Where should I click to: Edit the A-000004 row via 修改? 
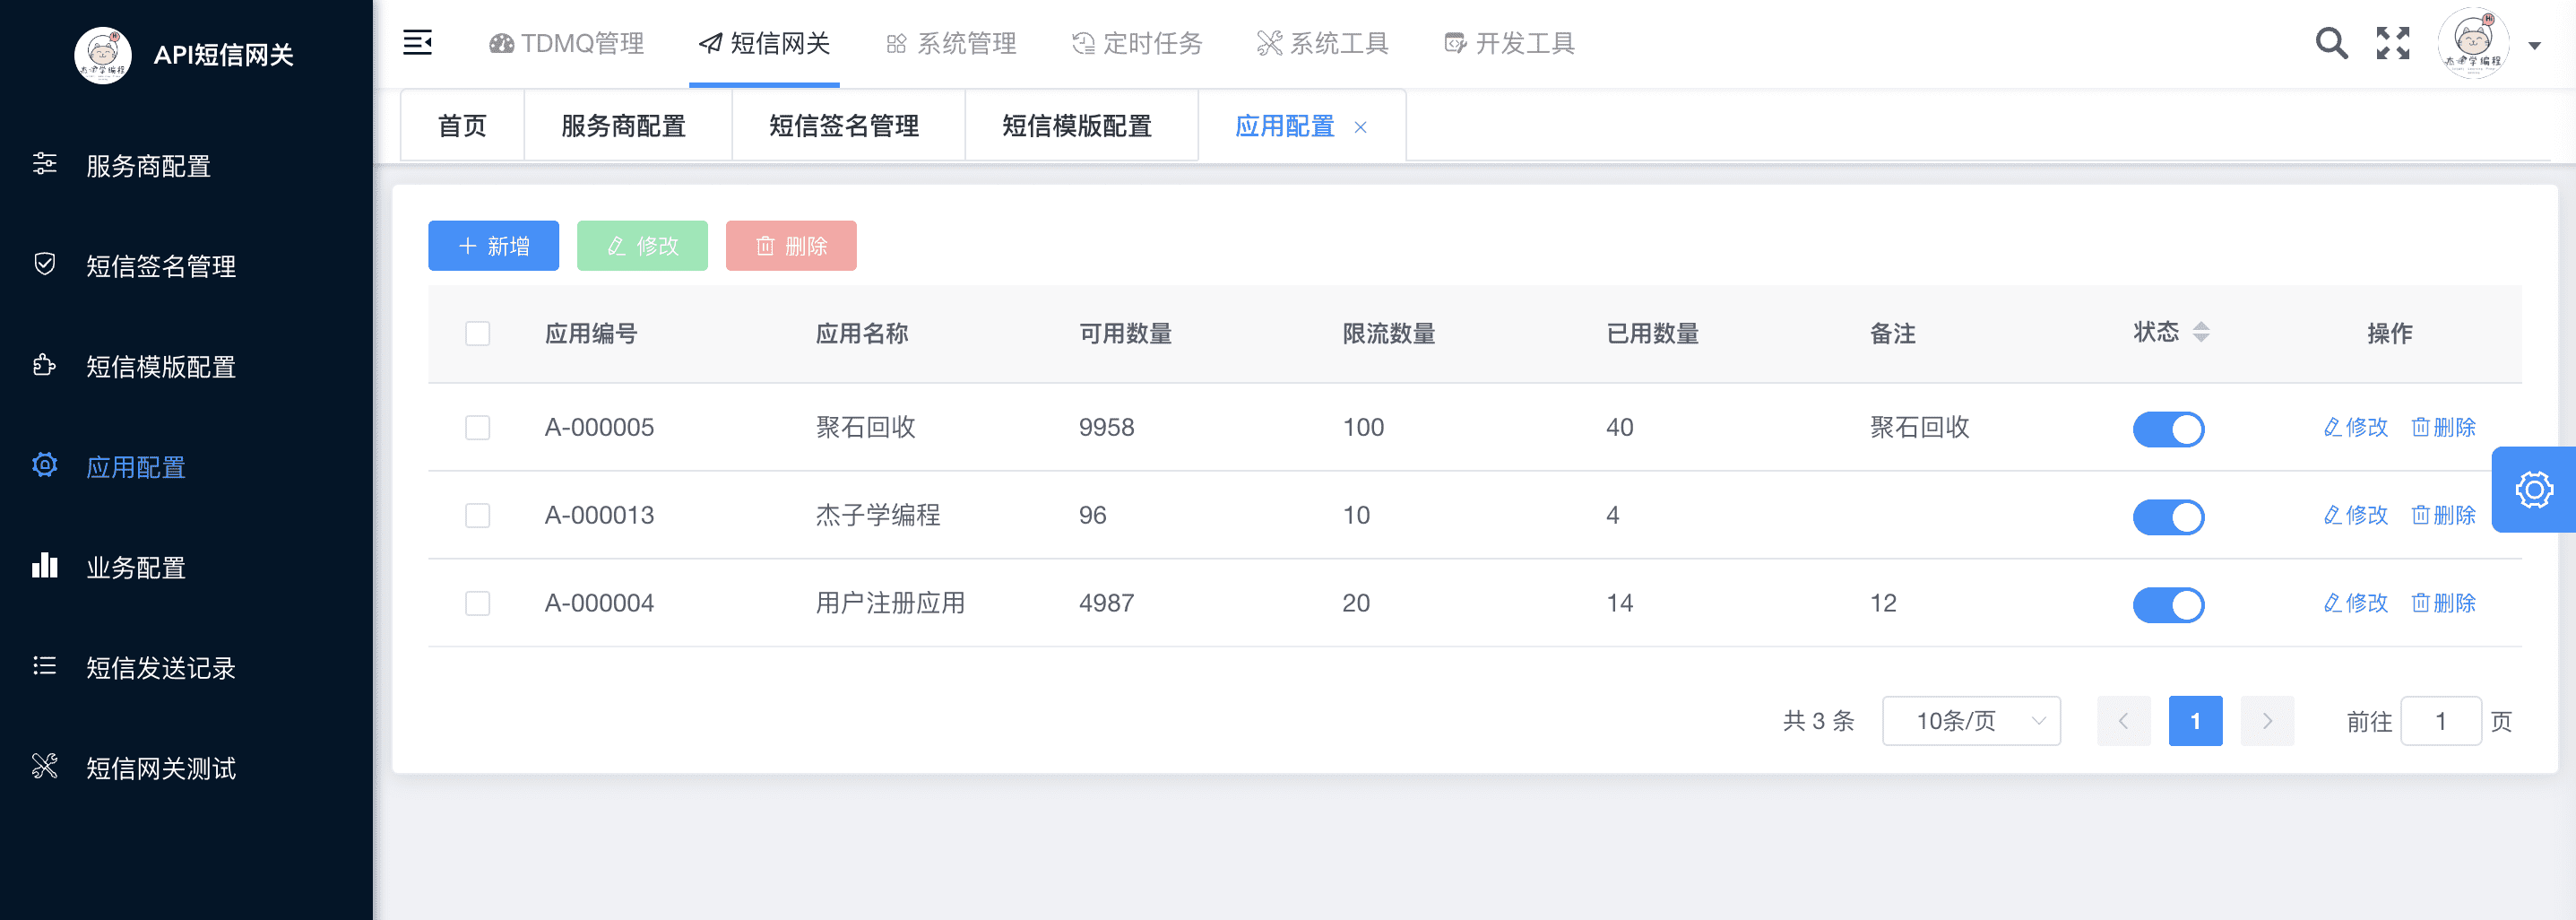[2356, 603]
